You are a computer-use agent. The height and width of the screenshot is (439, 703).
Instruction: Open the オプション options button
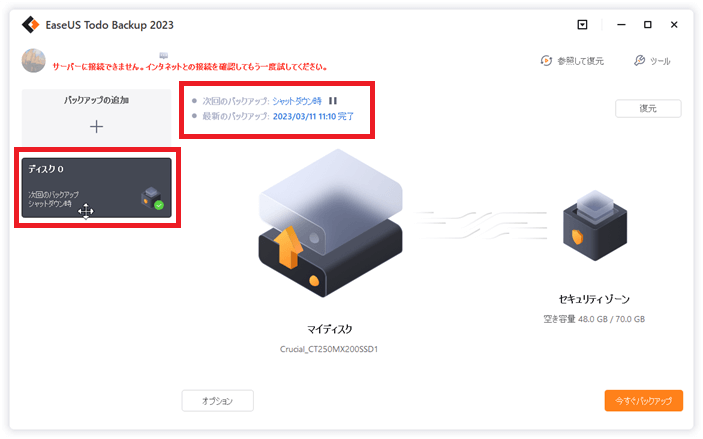click(x=217, y=400)
